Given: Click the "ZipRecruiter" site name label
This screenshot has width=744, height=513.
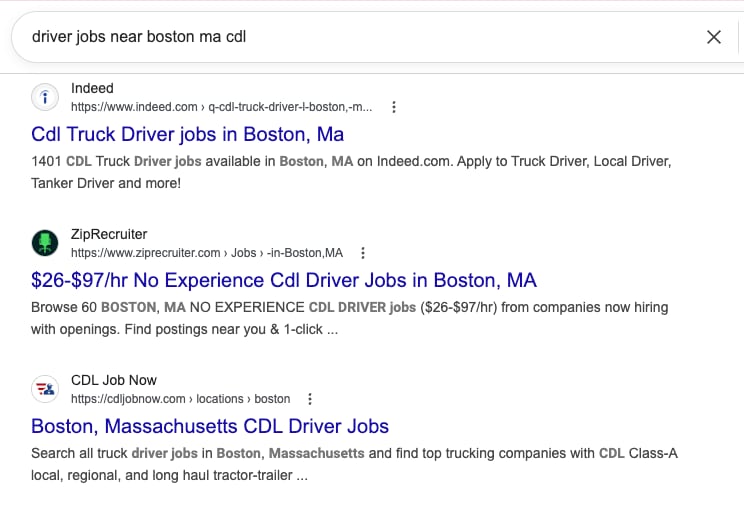Looking at the screenshot, I should (109, 235).
